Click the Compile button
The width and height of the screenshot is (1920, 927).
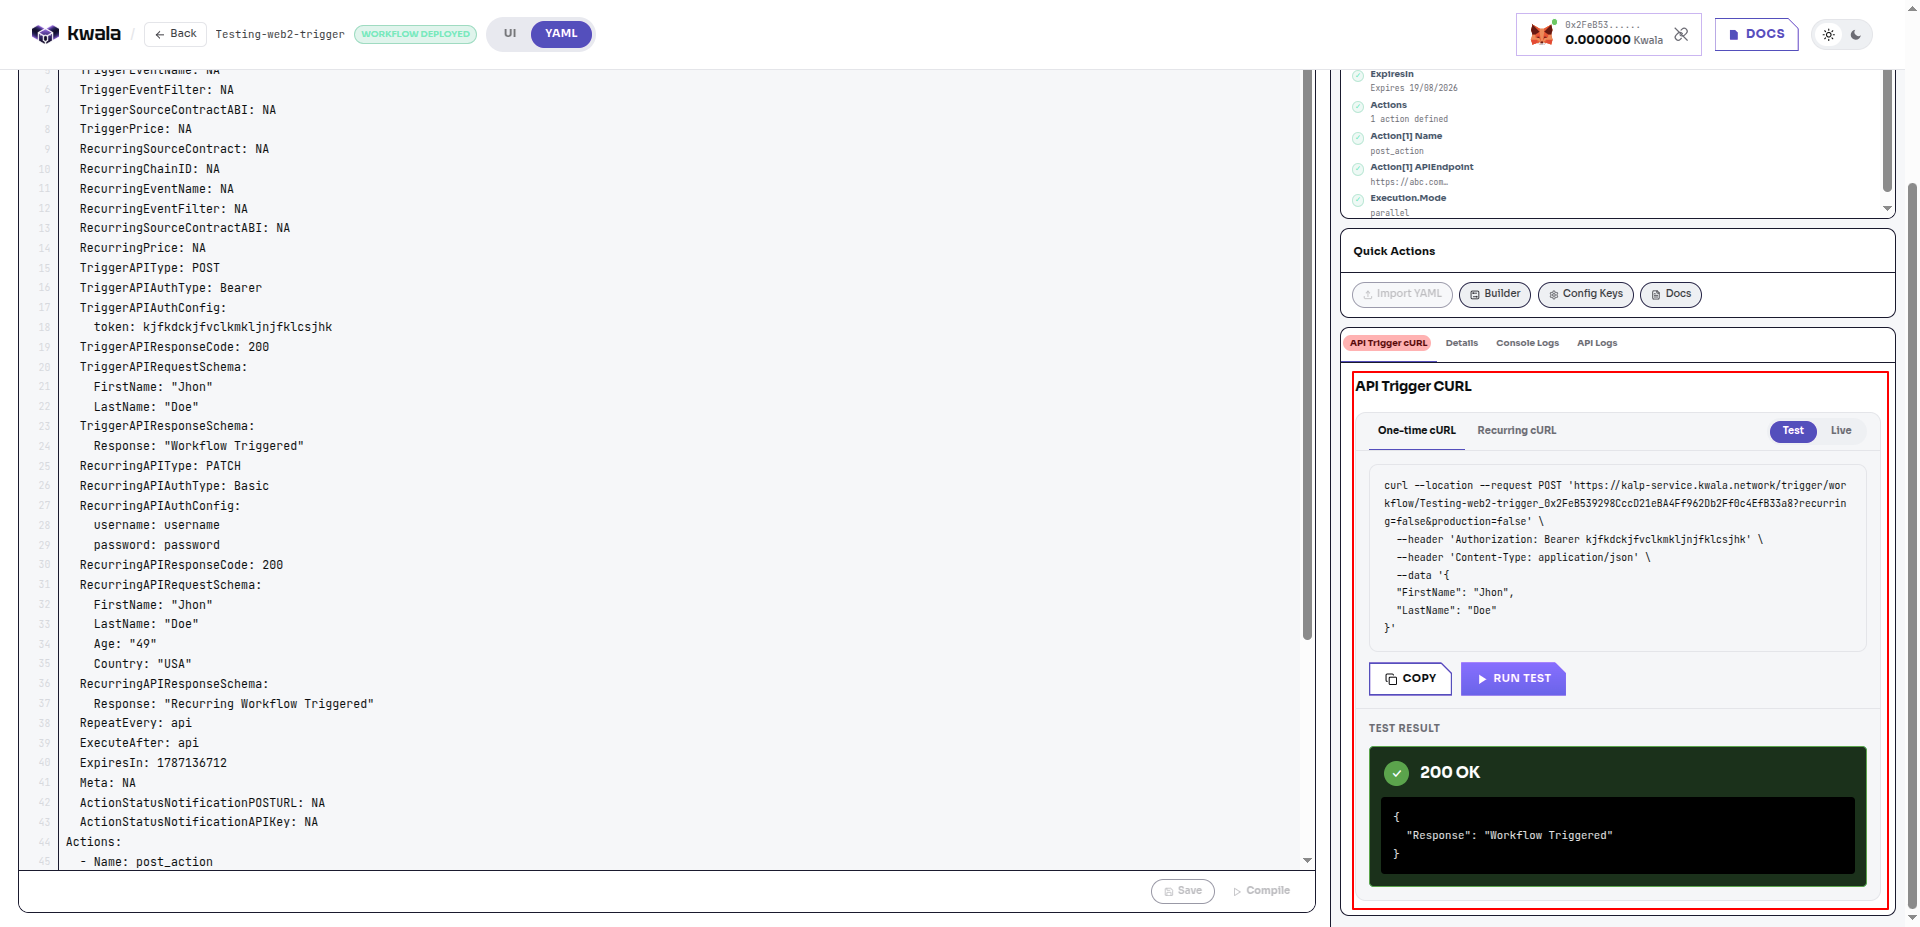click(1261, 891)
